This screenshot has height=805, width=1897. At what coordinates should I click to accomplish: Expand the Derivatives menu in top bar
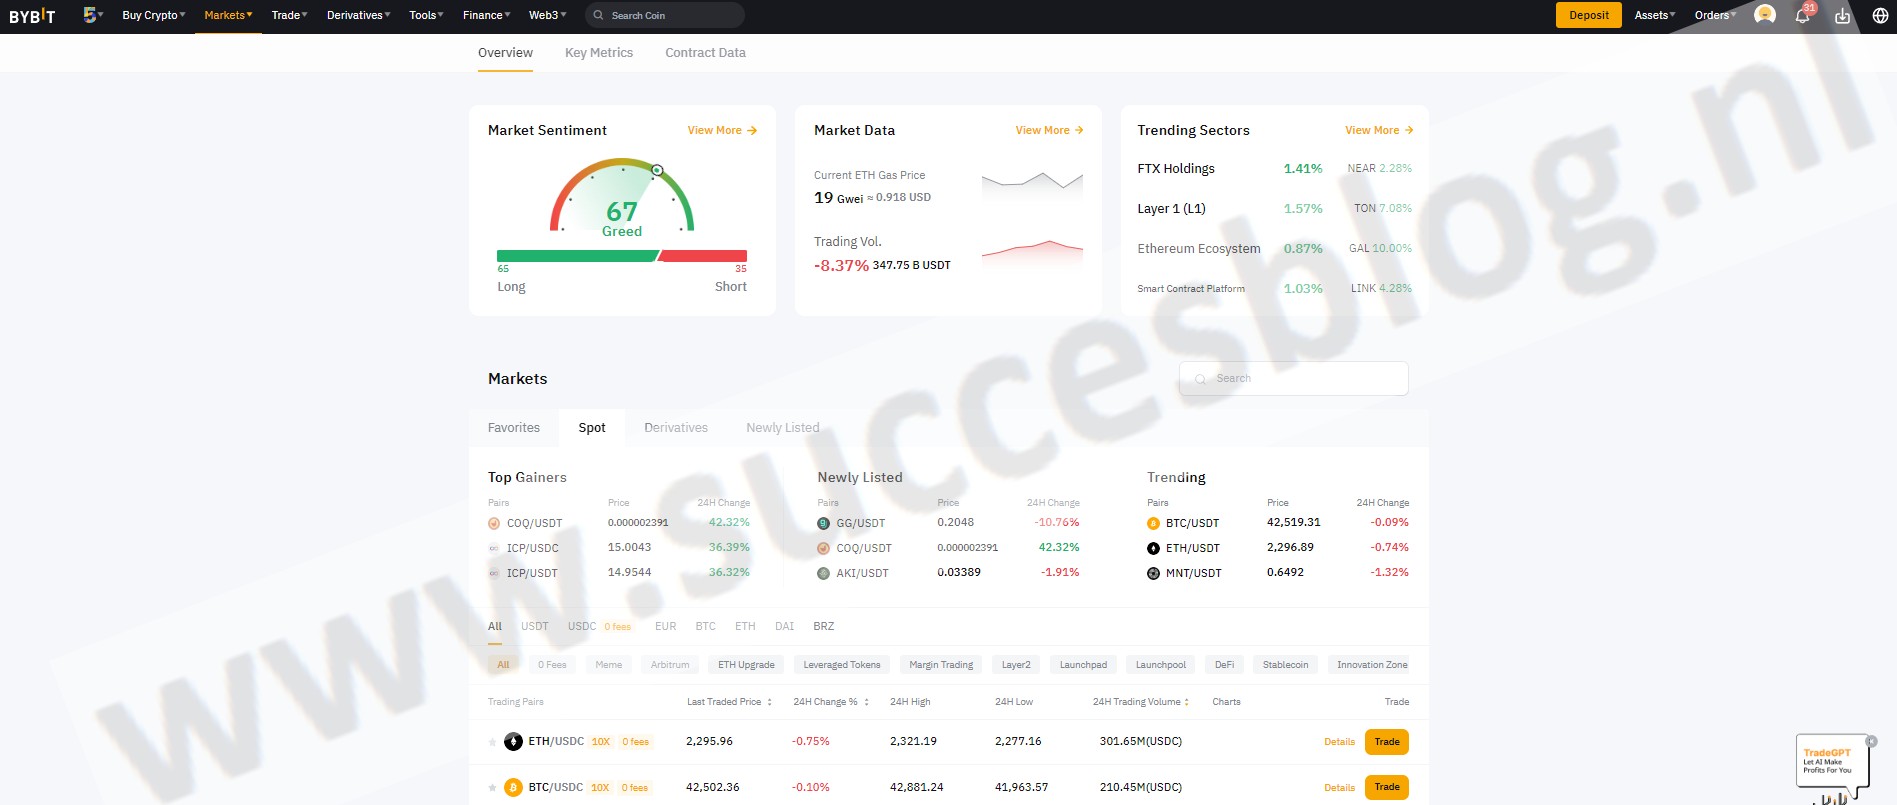[358, 15]
